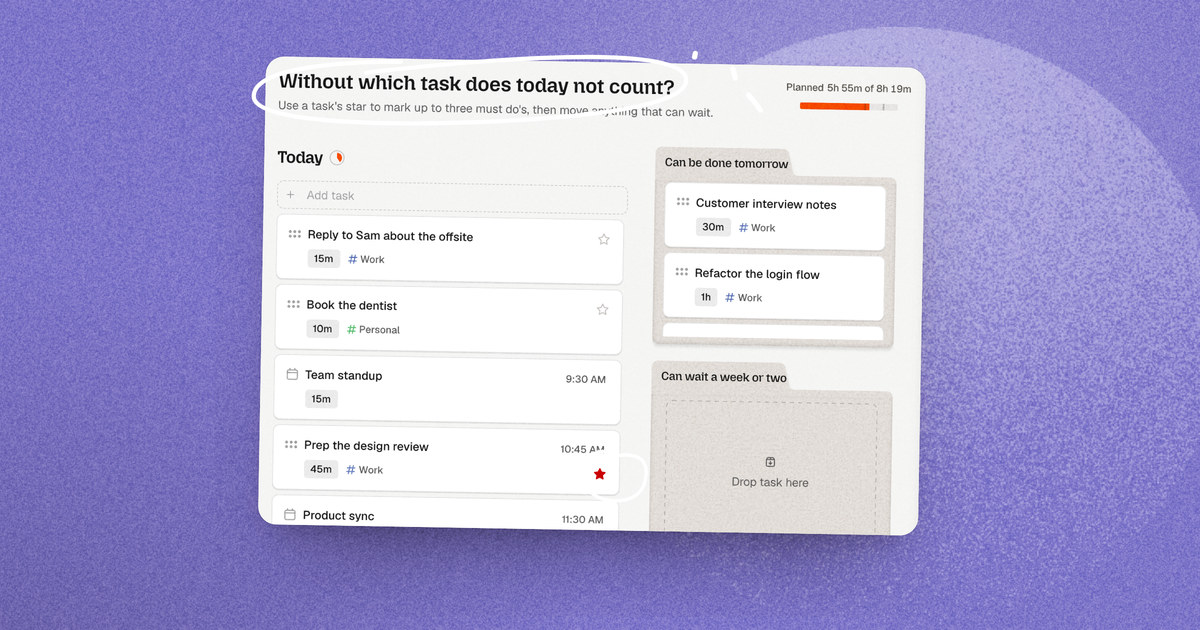Image resolution: width=1200 pixels, height=630 pixels.
Task: Click the 15m duration on Reply to Sam
Action: (323, 259)
